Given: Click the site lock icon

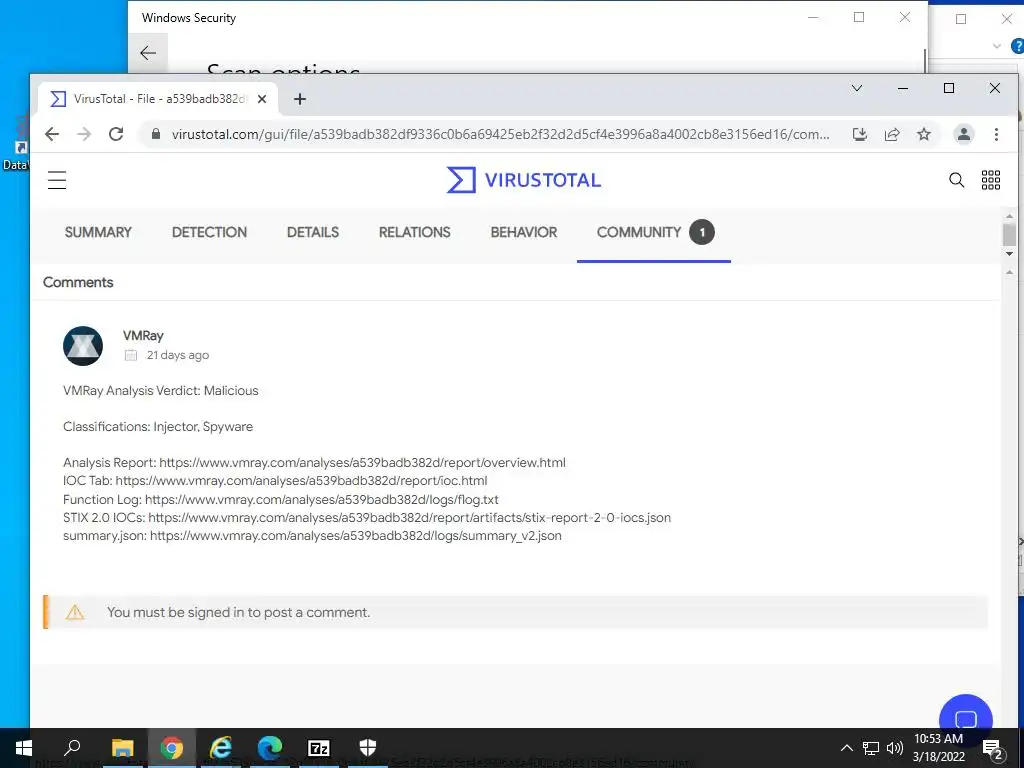Looking at the screenshot, I should (x=155, y=135).
